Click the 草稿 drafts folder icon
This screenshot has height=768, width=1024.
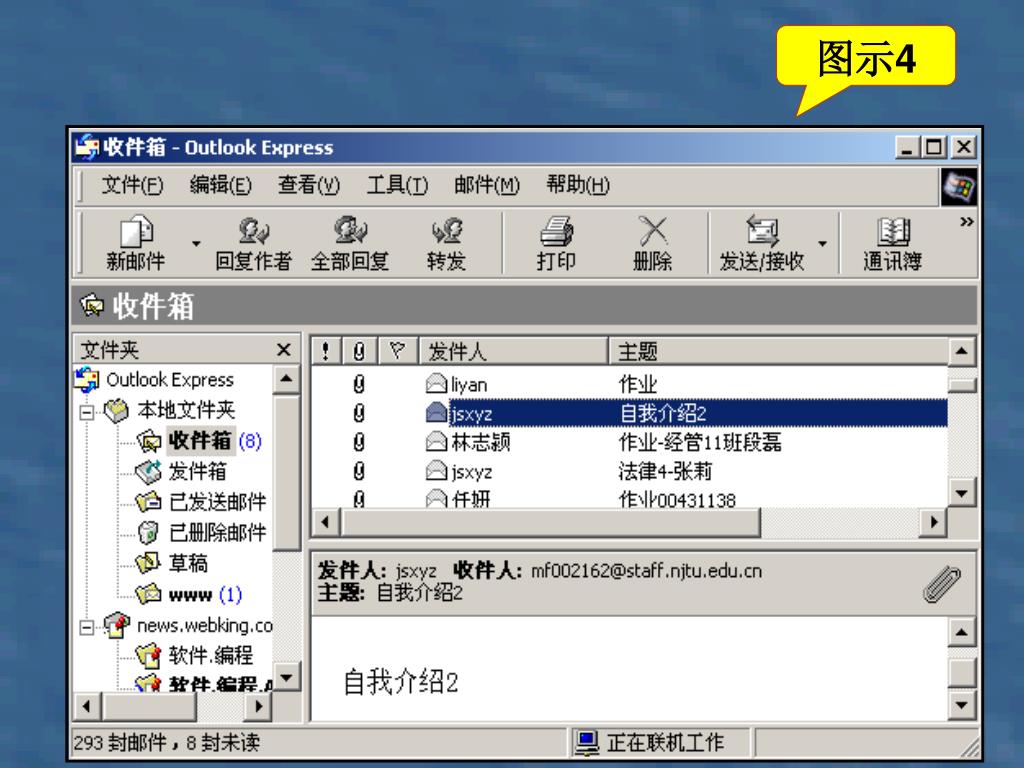148,562
